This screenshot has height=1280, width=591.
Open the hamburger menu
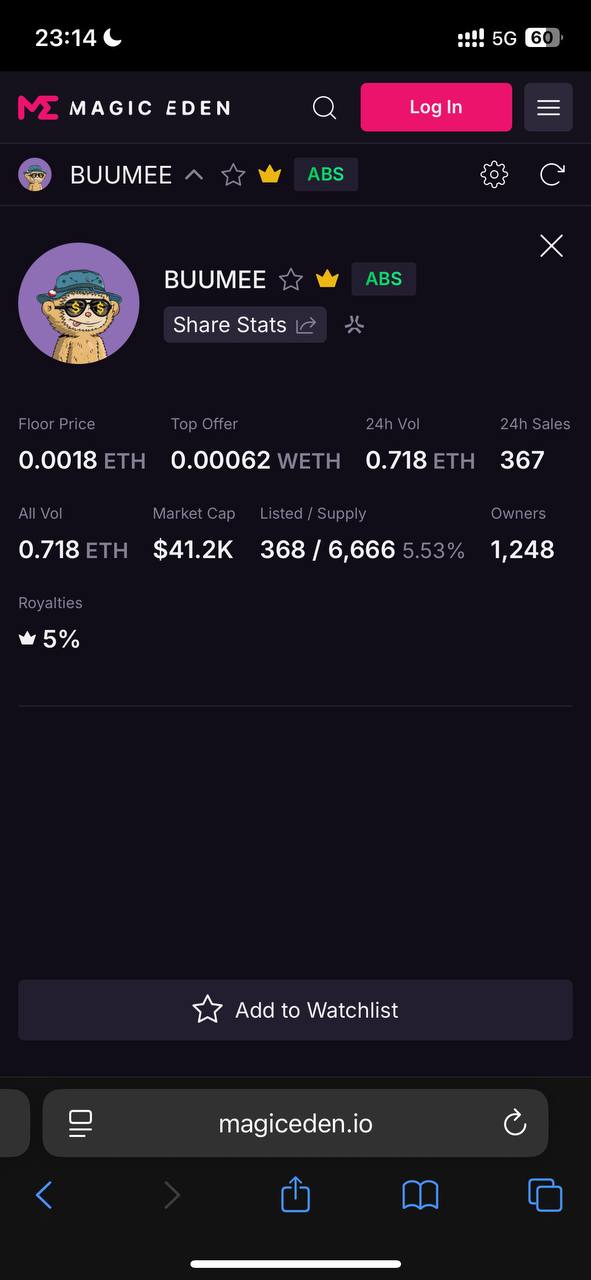pyautogui.click(x=548, y=107)
